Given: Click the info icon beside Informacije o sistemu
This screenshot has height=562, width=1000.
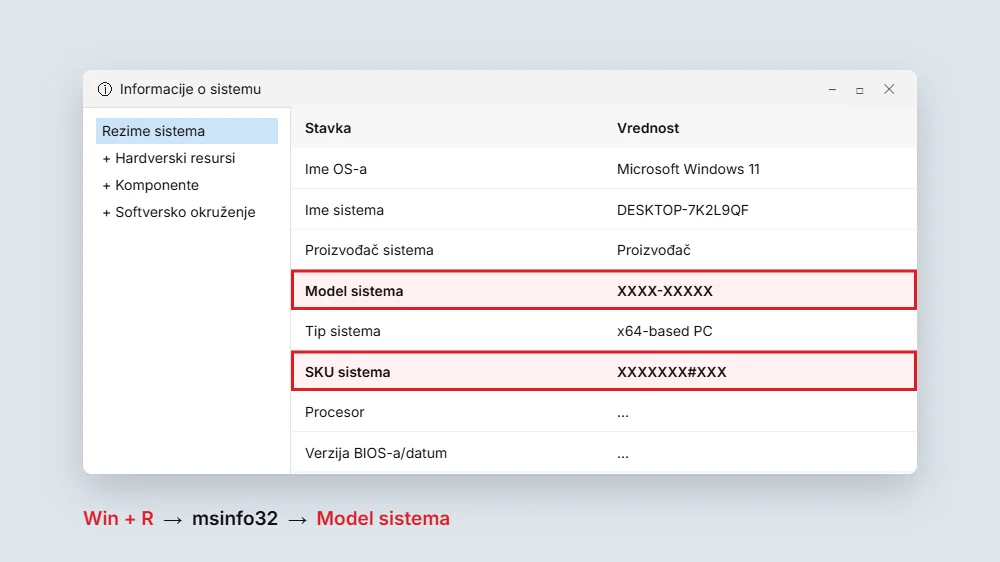Looking at the screenshot, I should (x=105, y=89).
